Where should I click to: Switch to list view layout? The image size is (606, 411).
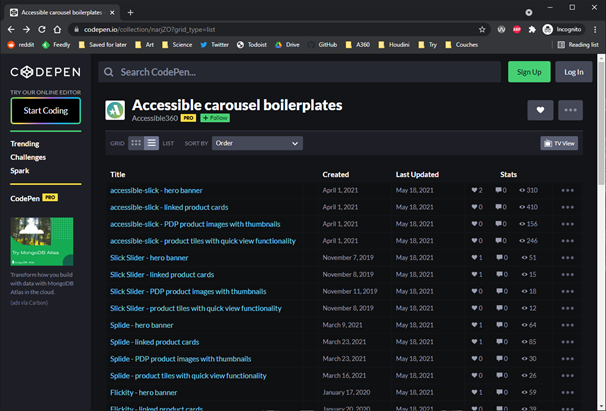(x=151, y=143)
